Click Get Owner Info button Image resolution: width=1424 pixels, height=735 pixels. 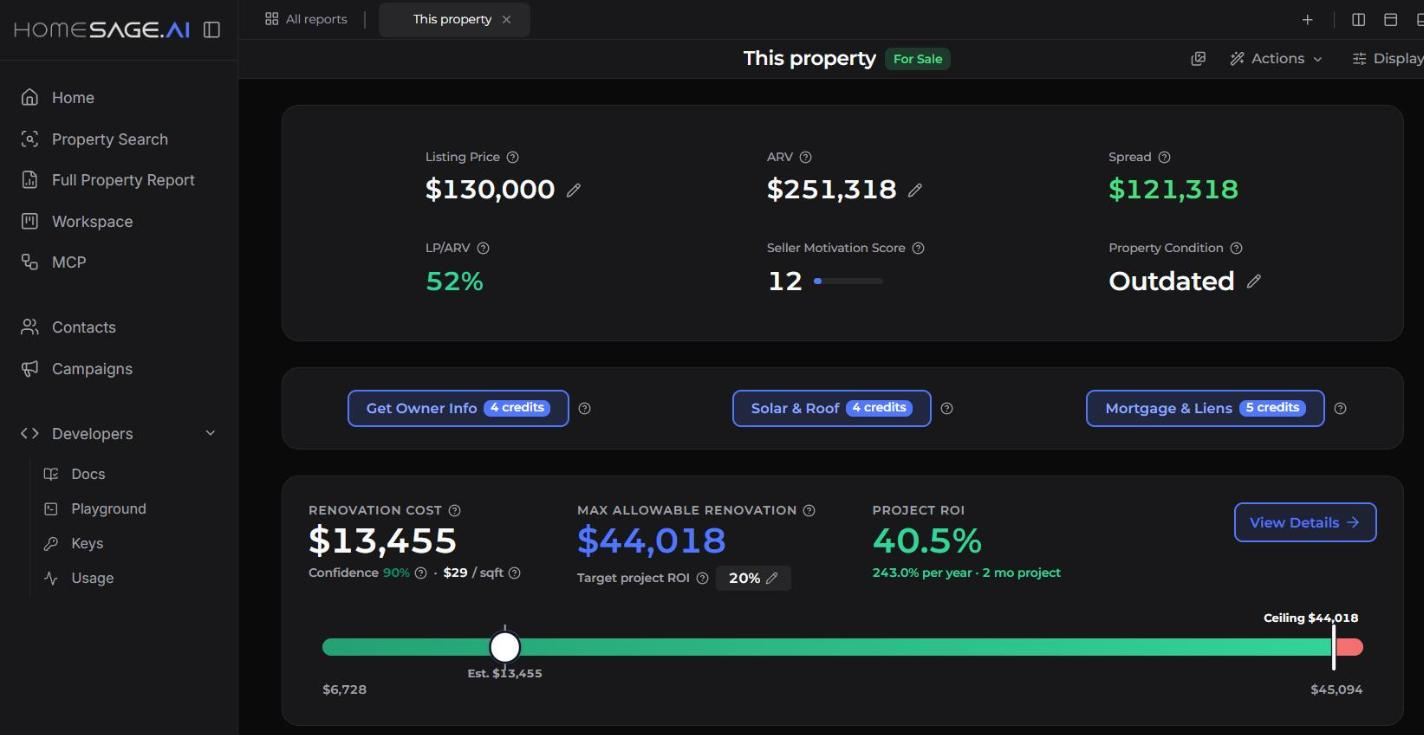coord(458,408)
